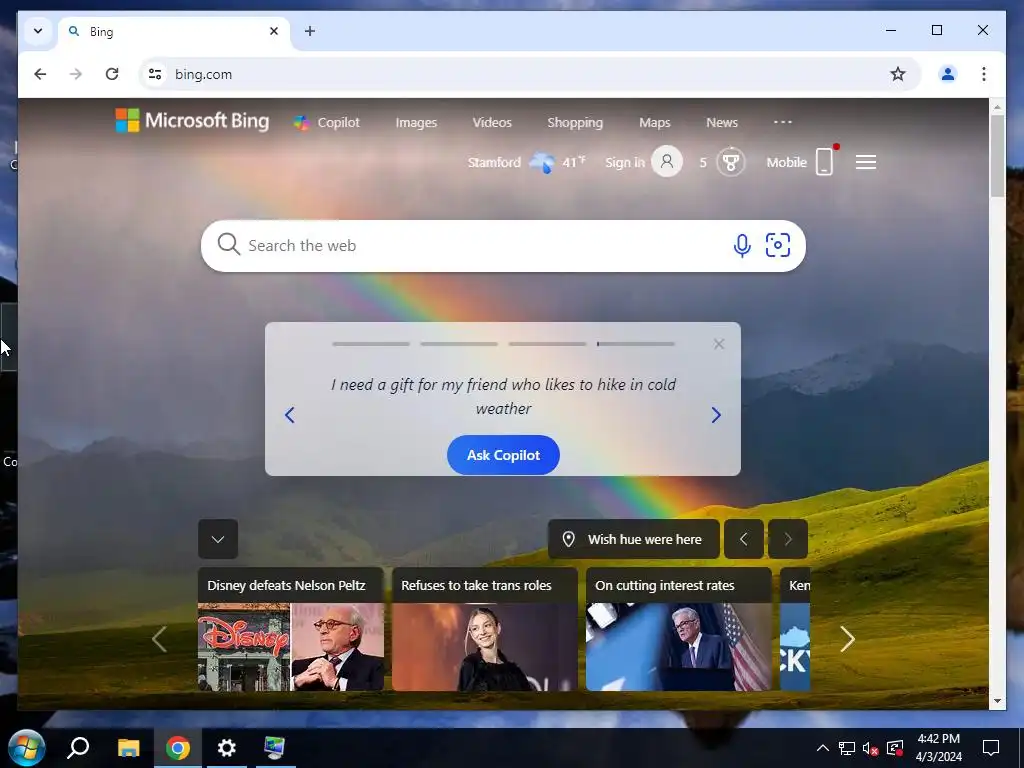Open Settings gear on taskbar
This screenshot has height=768, width=1024.
click(x=227, y=748)
